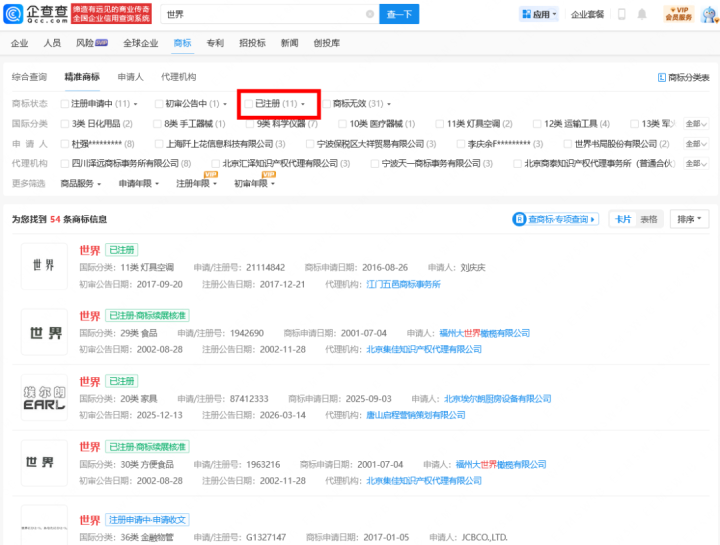Viewport: 720px width, 545px height.
Task: Open the 世界 trademark image for 21114842
Action: click(44, 266)
